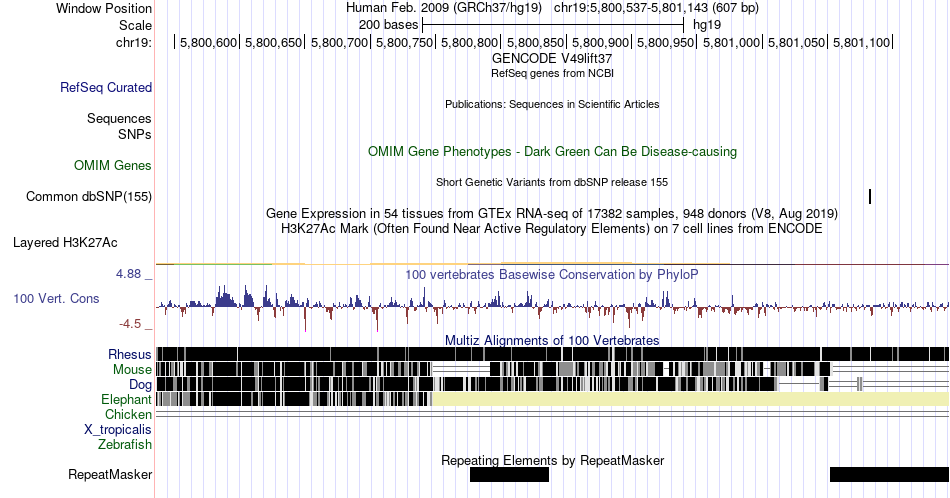Click the 5,800,600 ruler position

208,42
